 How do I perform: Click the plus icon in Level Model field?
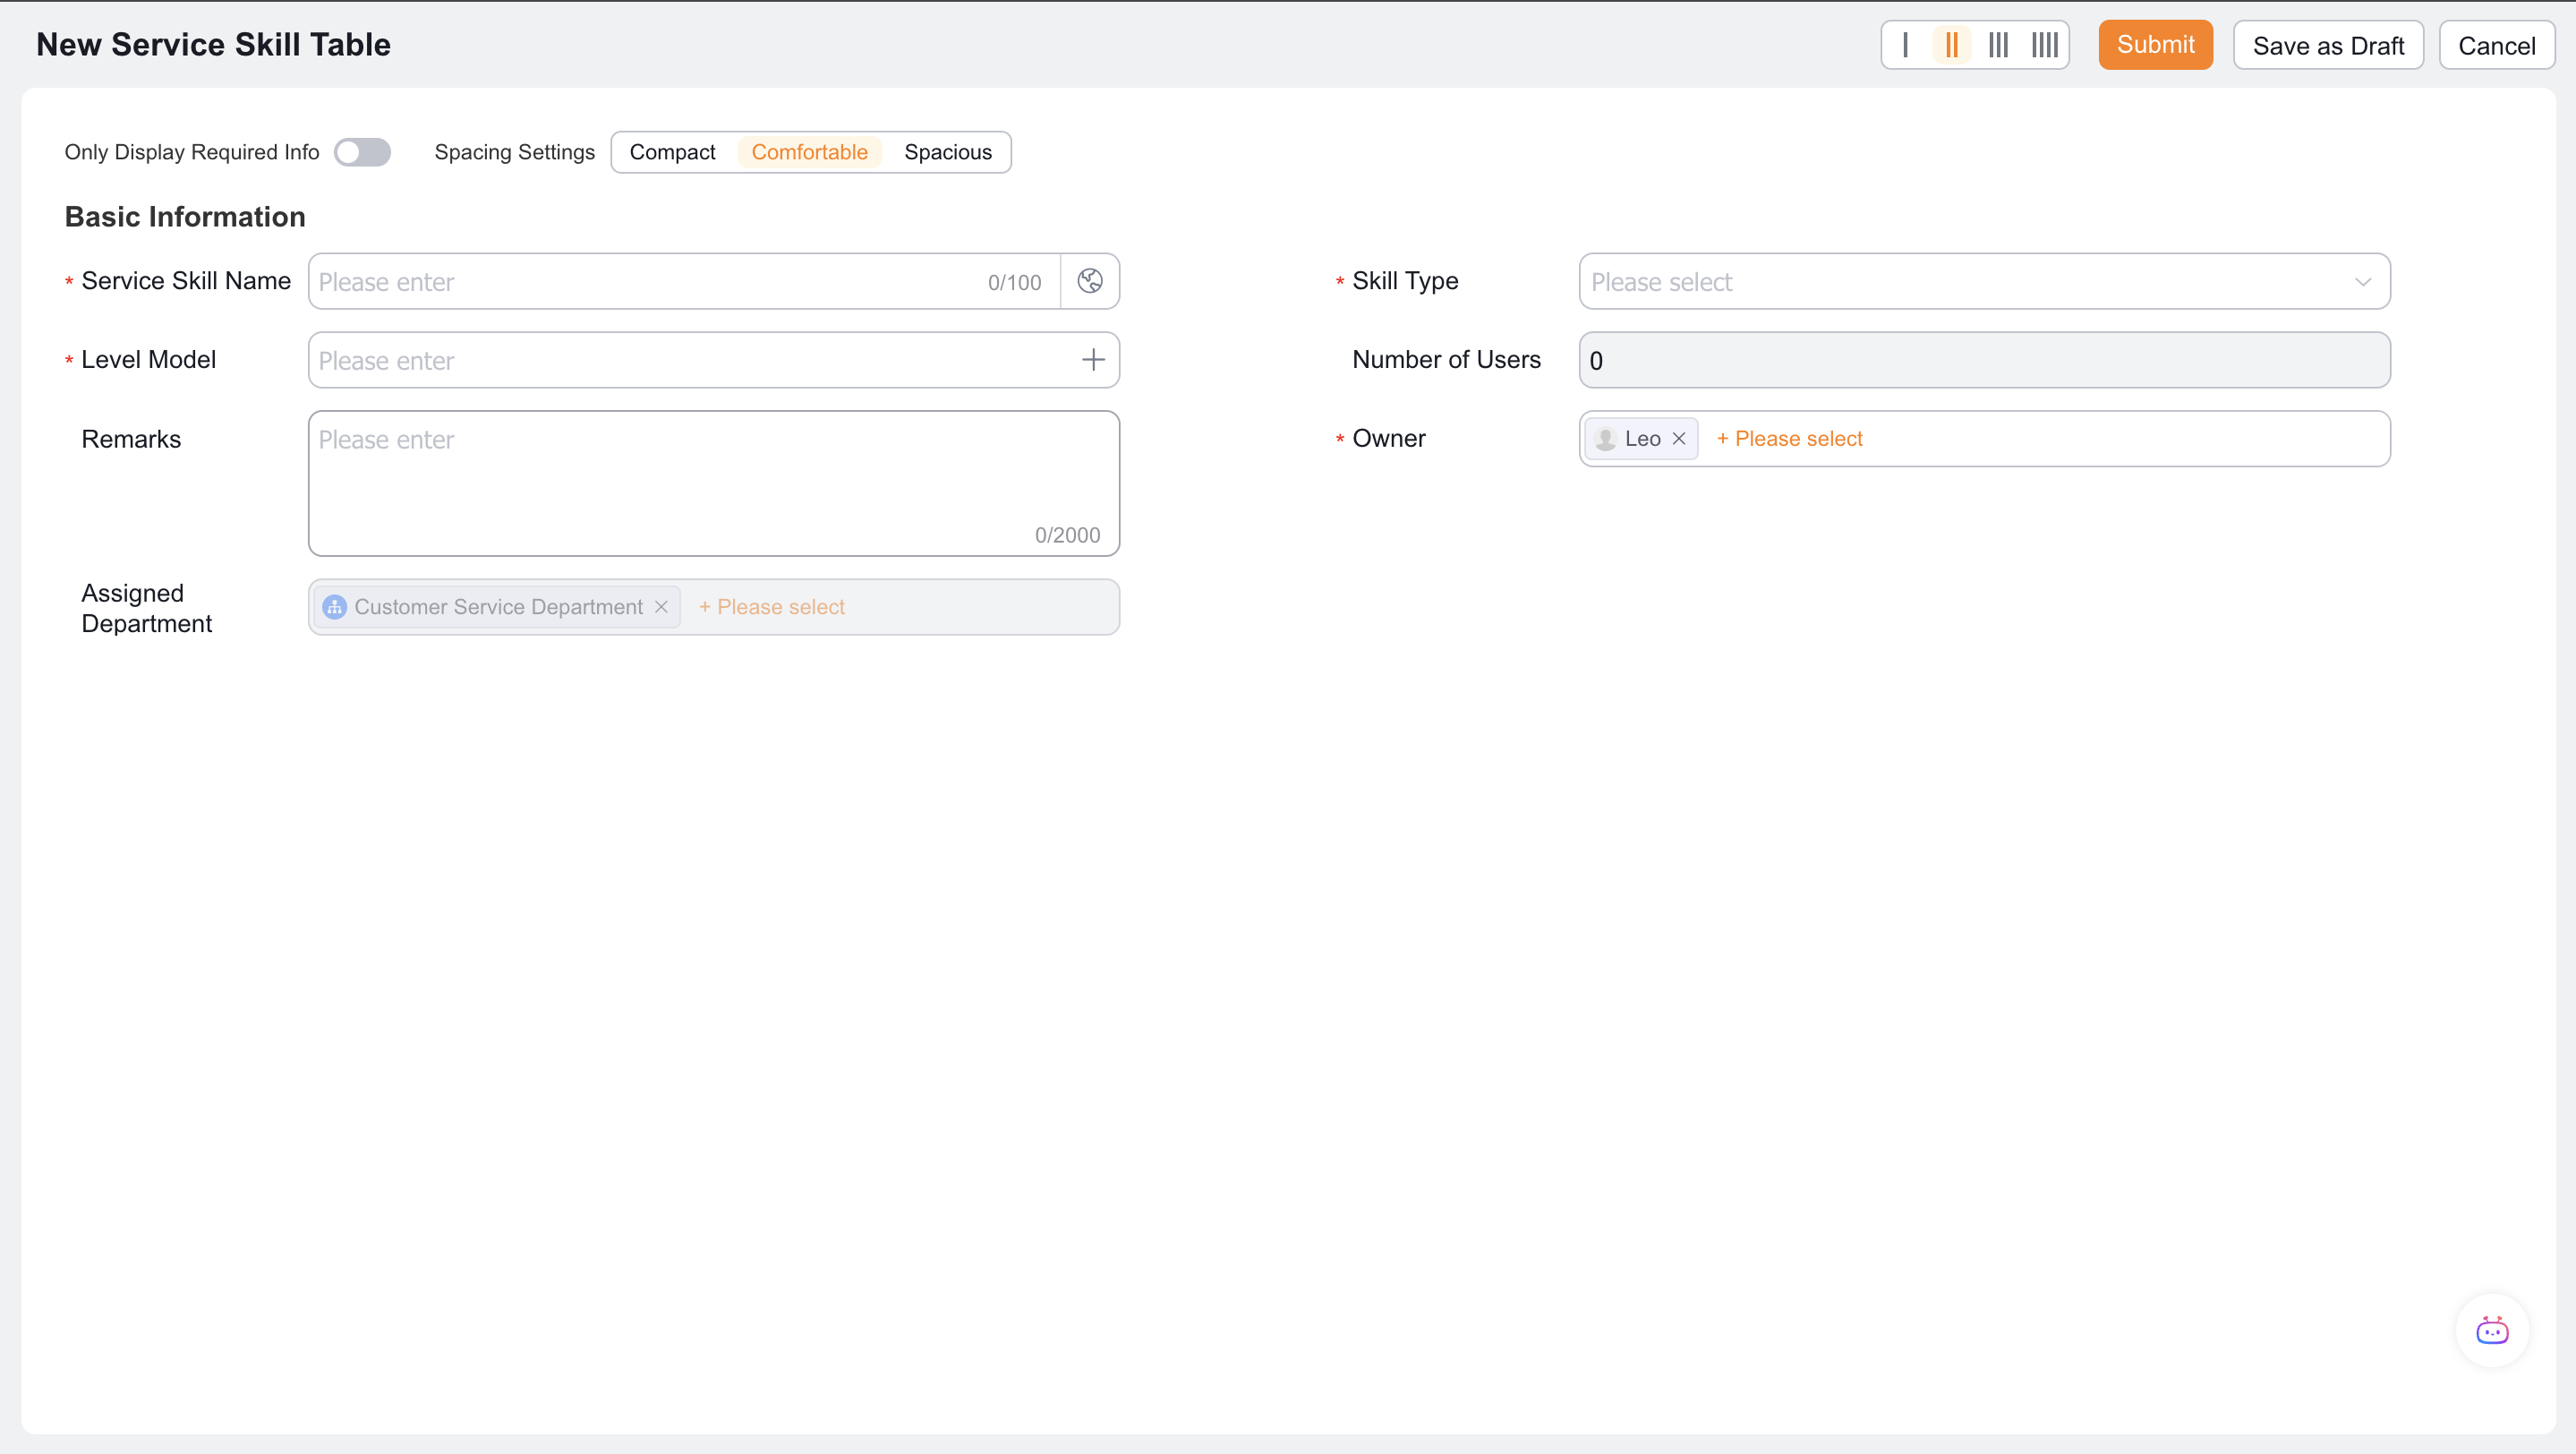(1093, 360)
